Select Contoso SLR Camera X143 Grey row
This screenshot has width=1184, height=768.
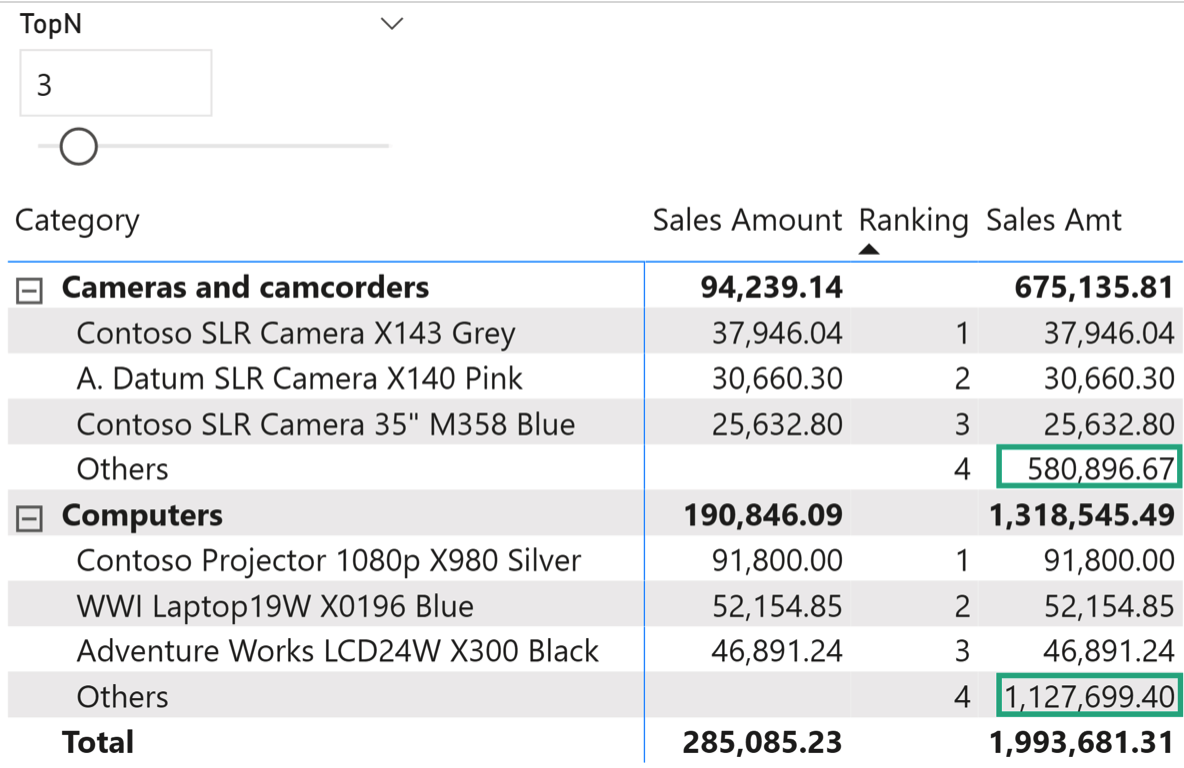coord(295,333)
